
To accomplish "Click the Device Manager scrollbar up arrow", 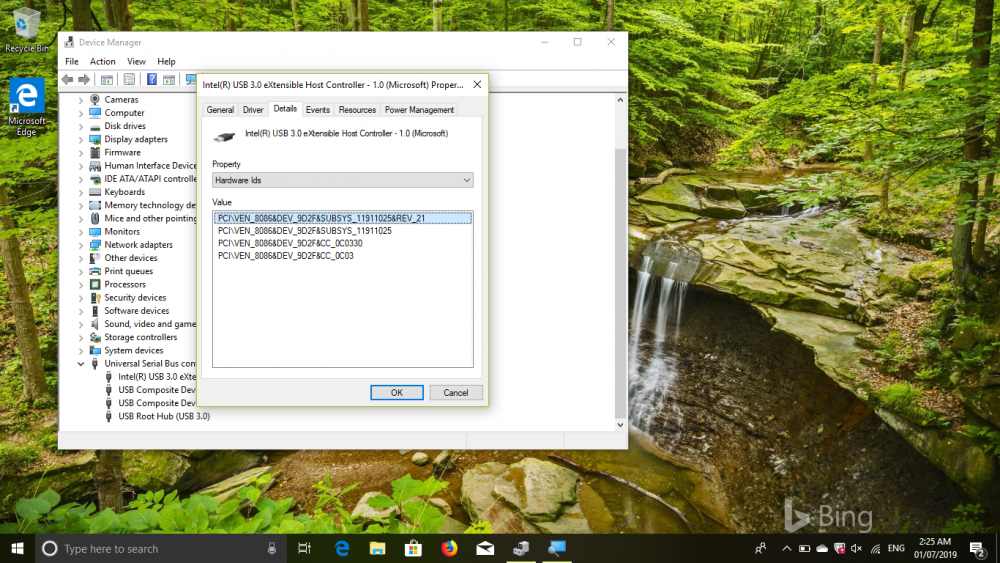I will (620, 100).
